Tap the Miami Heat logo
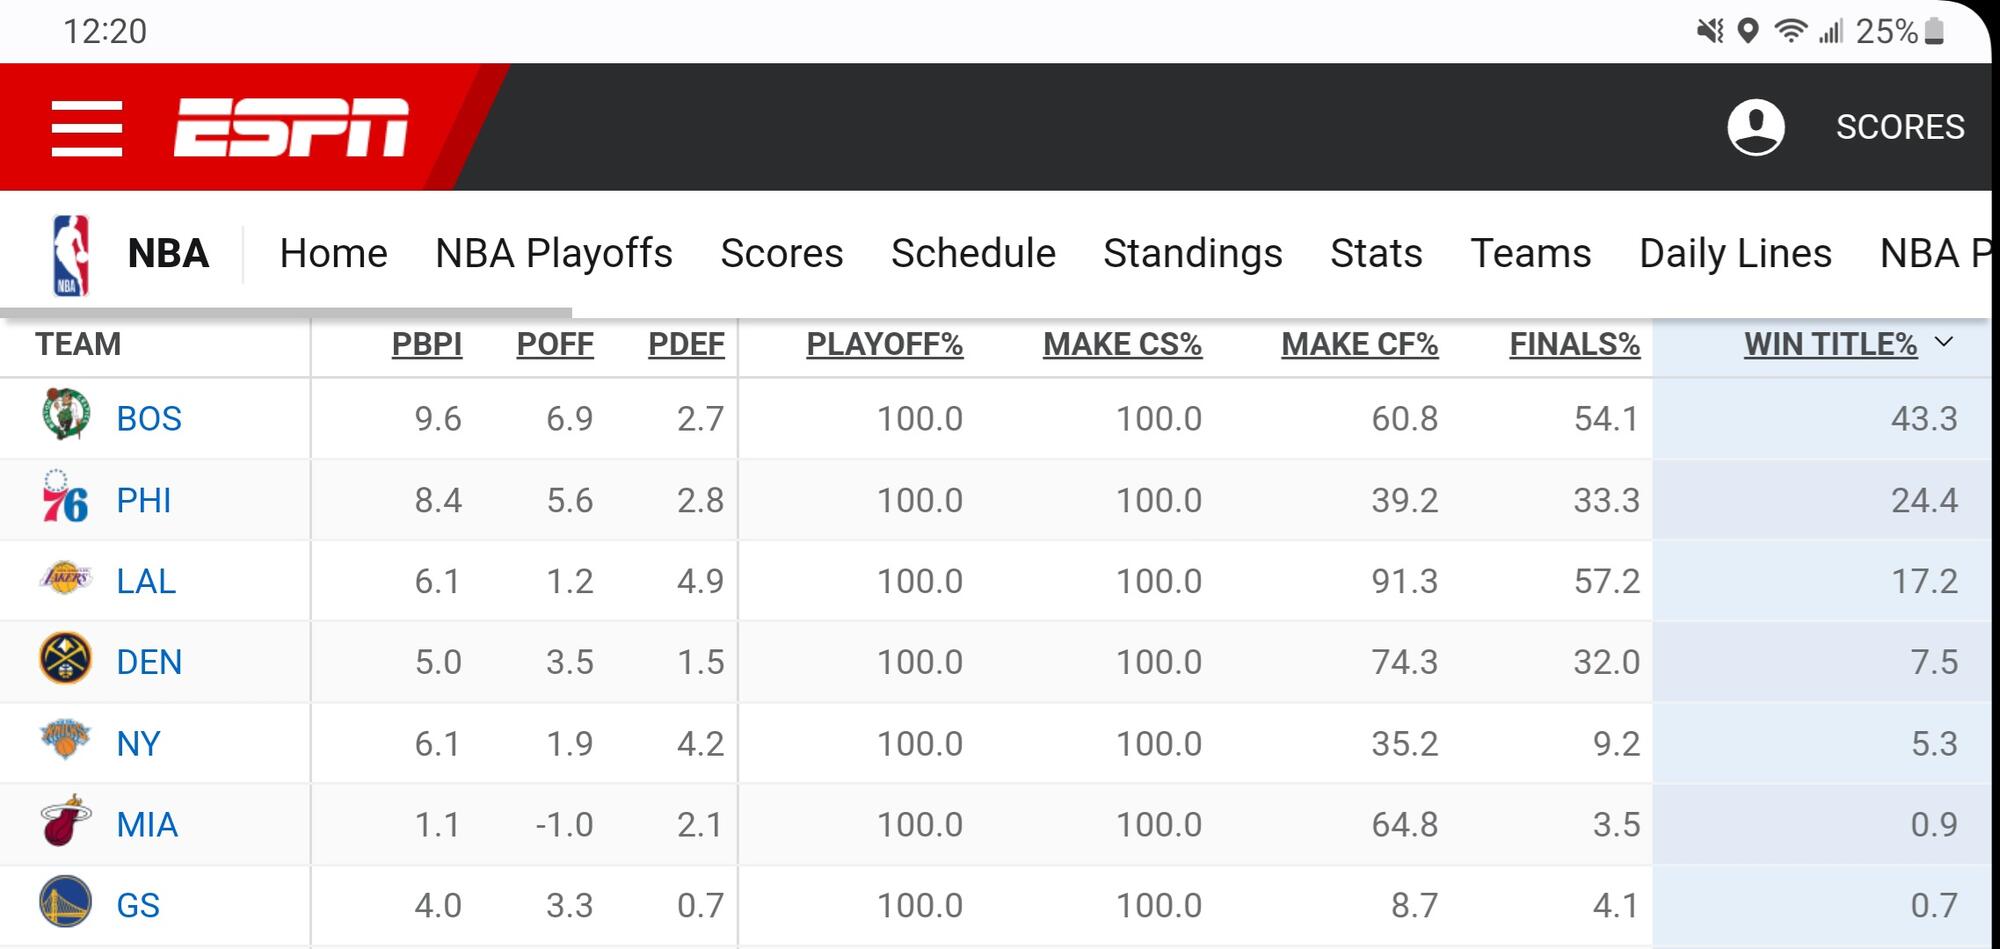The height and width of the screenshot is (949, 2000). (66, 822)
